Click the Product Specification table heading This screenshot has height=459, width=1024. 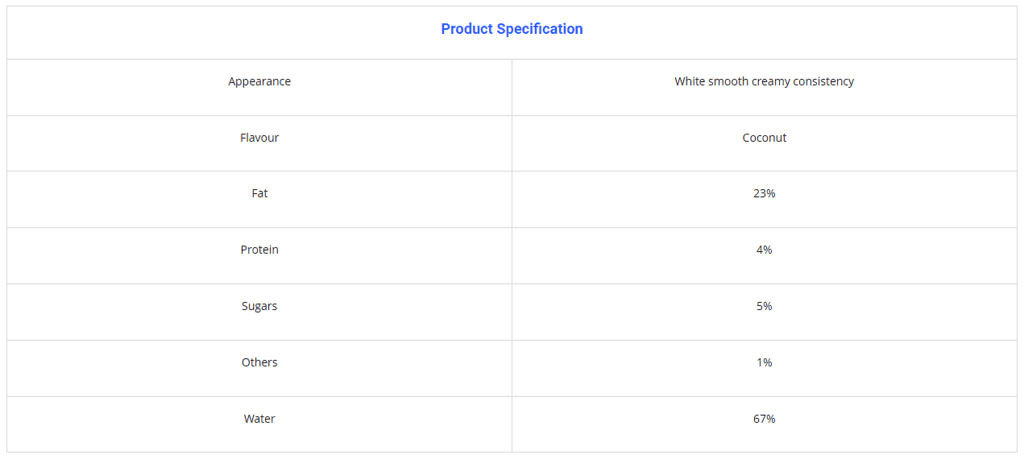click(511, 29)
